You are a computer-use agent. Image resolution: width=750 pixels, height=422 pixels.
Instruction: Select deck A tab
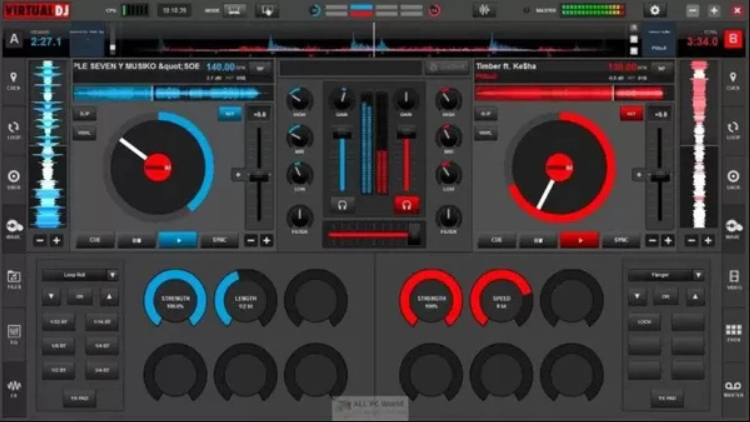point(14,41)
